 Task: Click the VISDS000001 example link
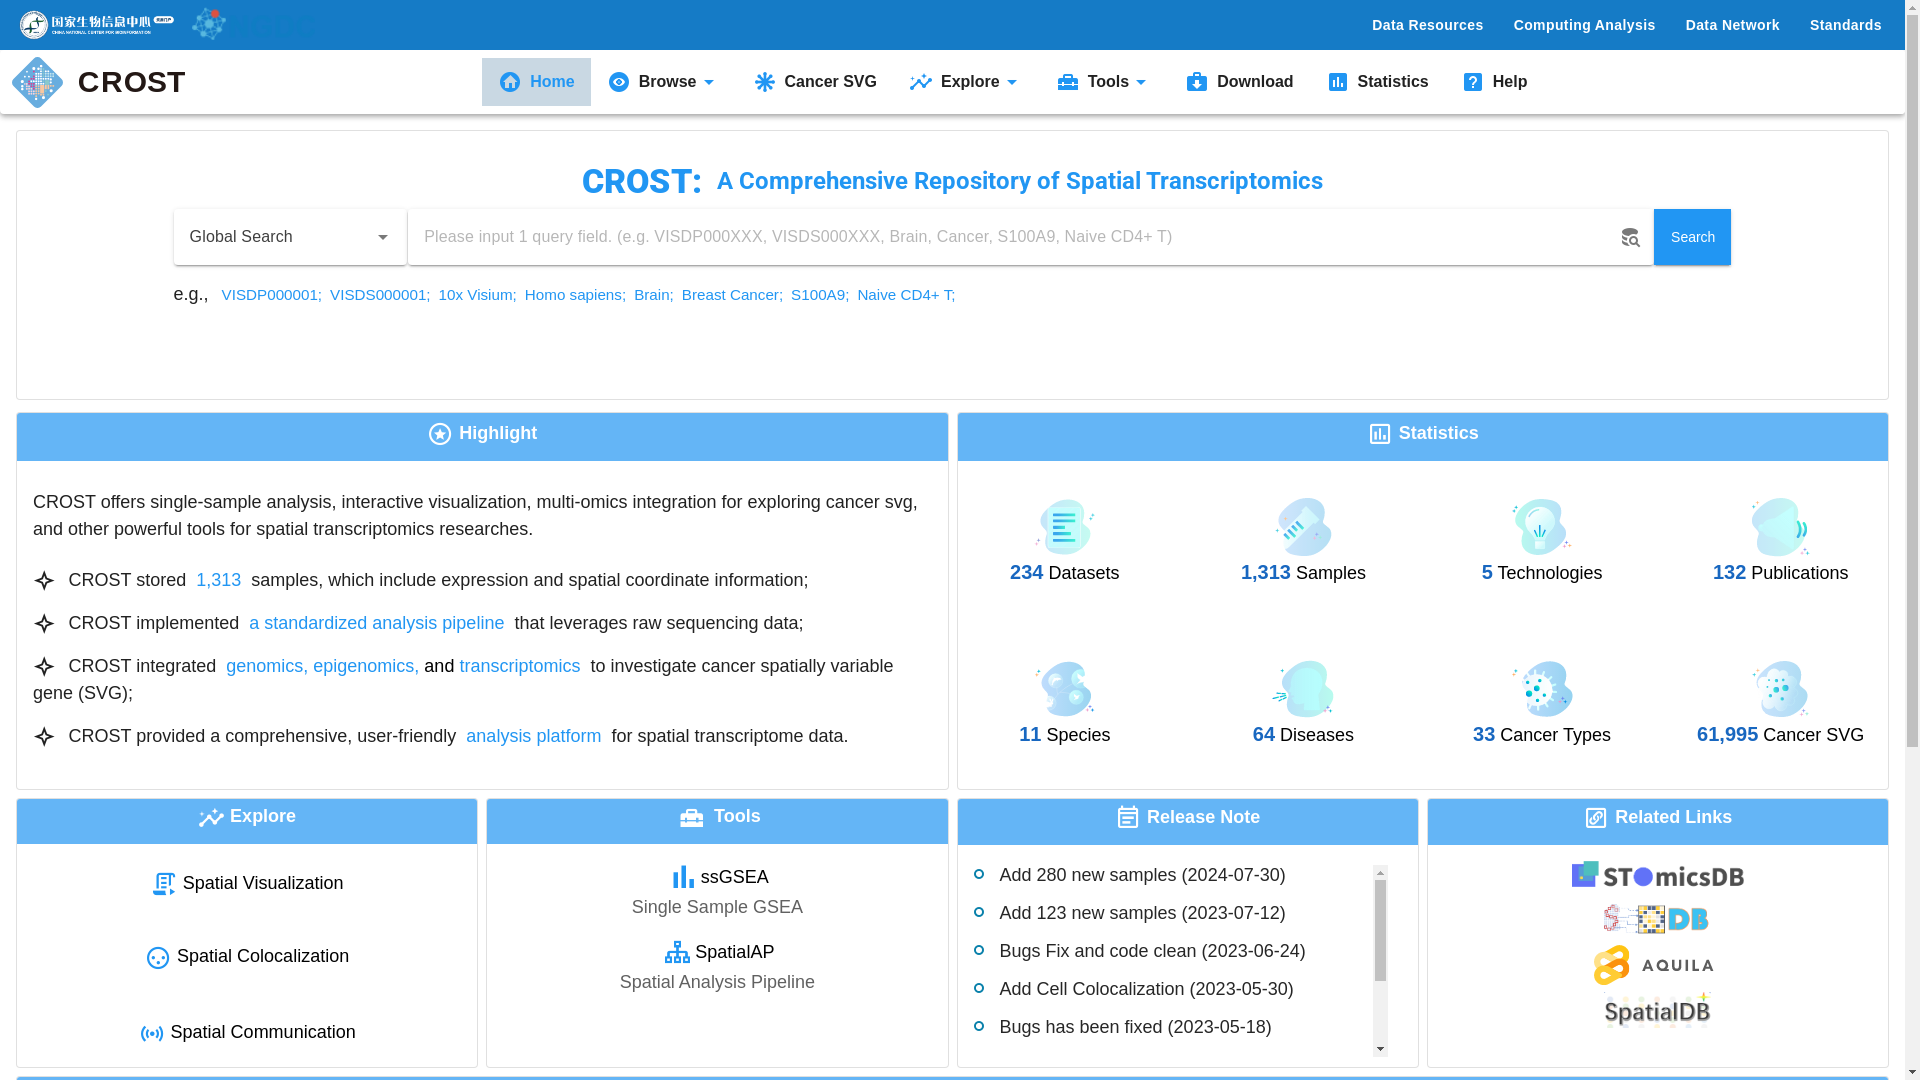[380, 295]
